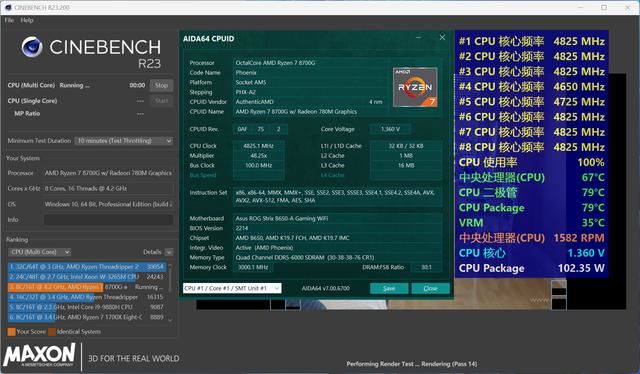Maximize the Cinebench window
Image resolution: width=640 pixels, height=374 pixels.
tap(604, 7)
